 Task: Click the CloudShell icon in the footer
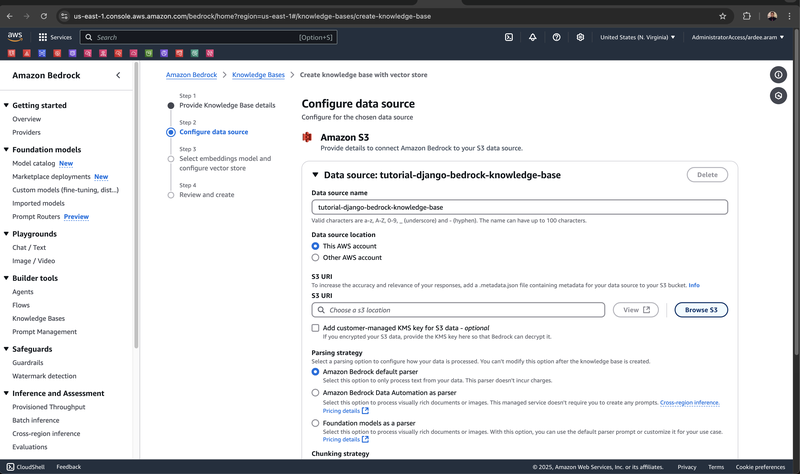(x=10, y=467)
